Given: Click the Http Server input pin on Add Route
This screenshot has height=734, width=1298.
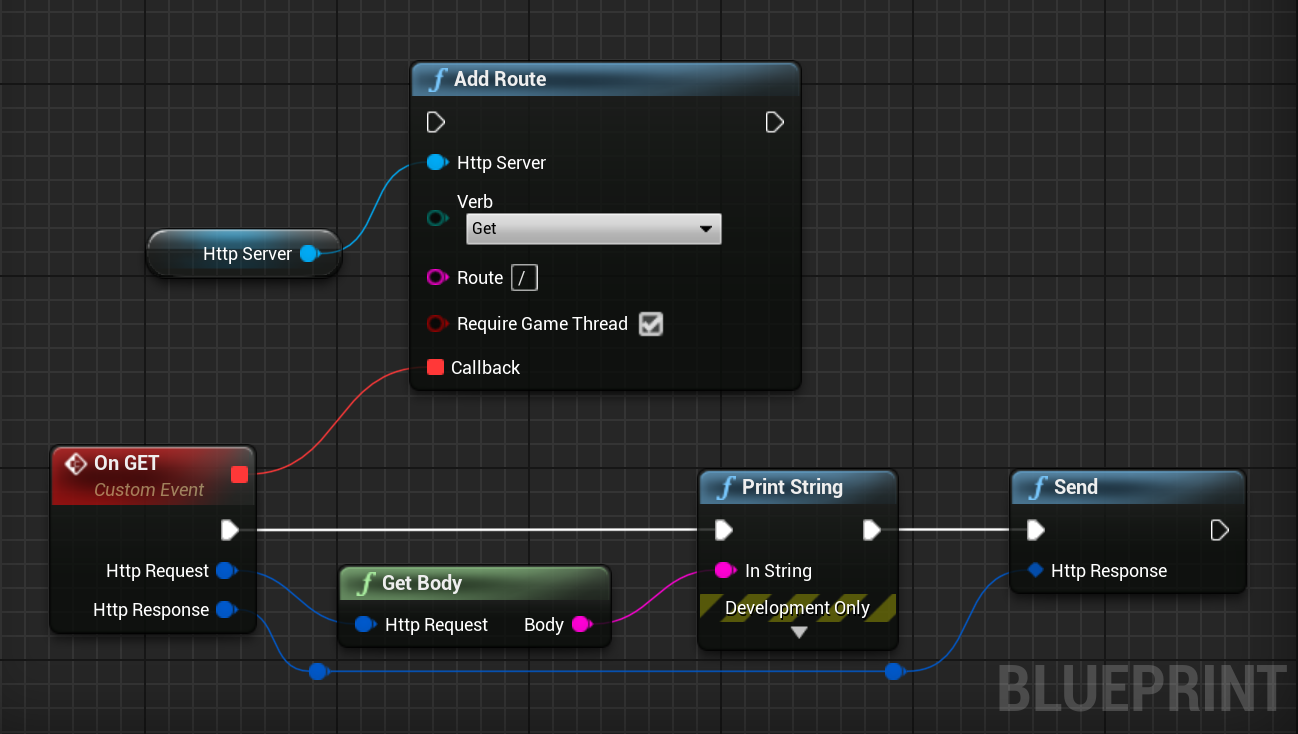Looking at the screenshot, I should [x=437, y=162].
